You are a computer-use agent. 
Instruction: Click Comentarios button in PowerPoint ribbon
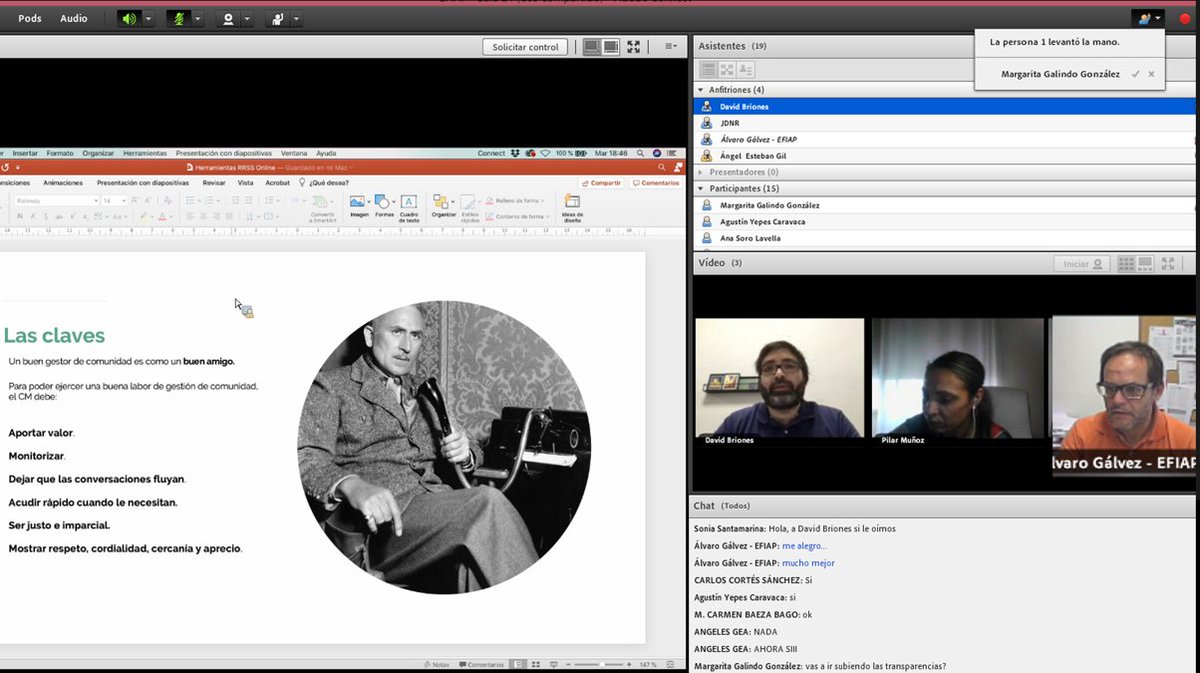pyautogui.click(x=656, y=183)
